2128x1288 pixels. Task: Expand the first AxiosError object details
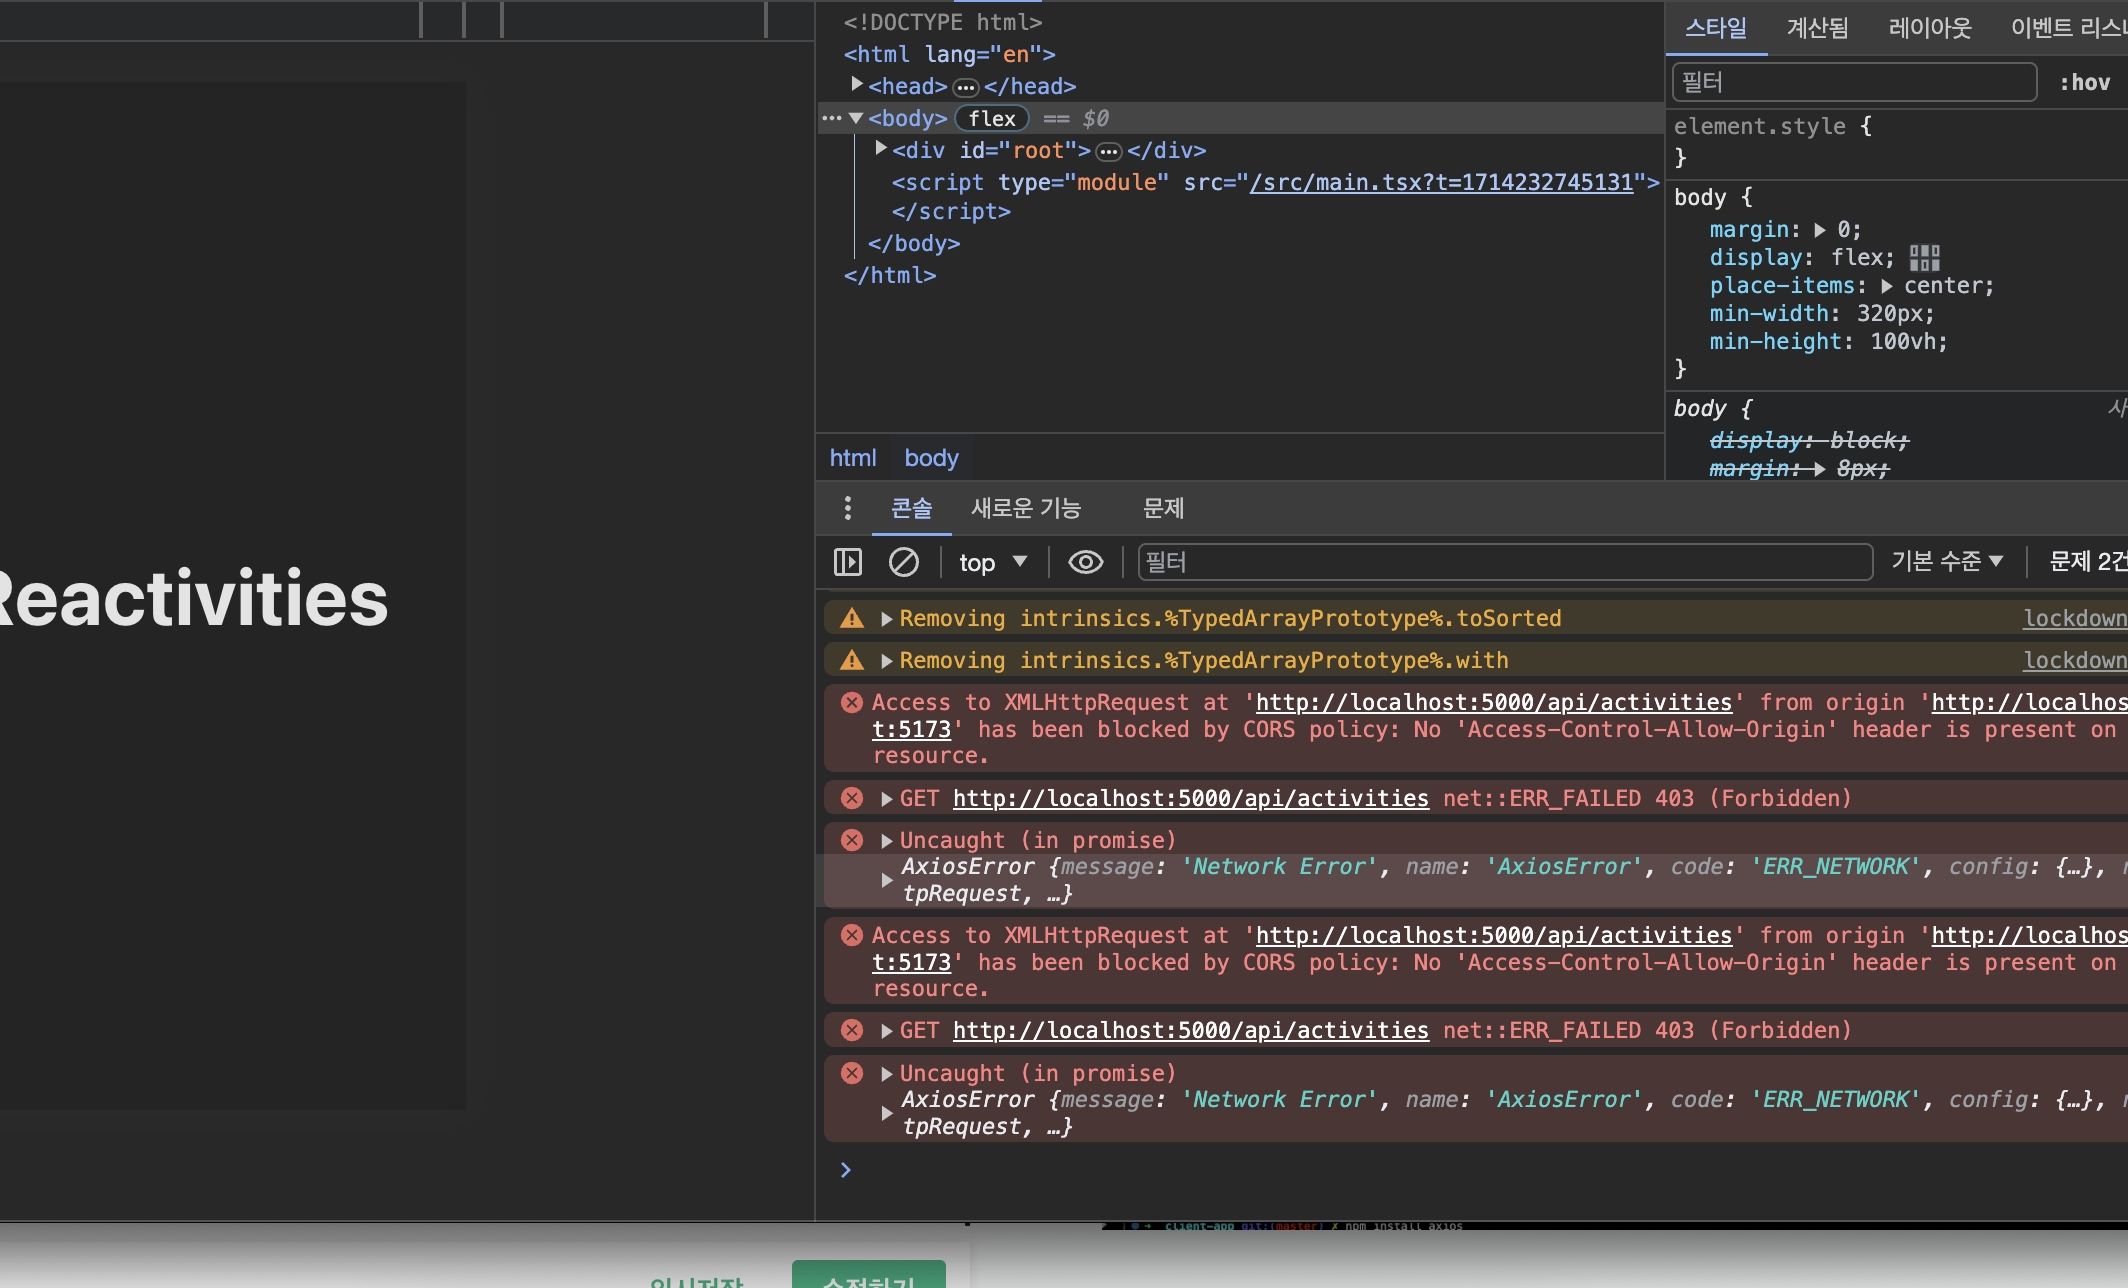(x=887, y=880)
